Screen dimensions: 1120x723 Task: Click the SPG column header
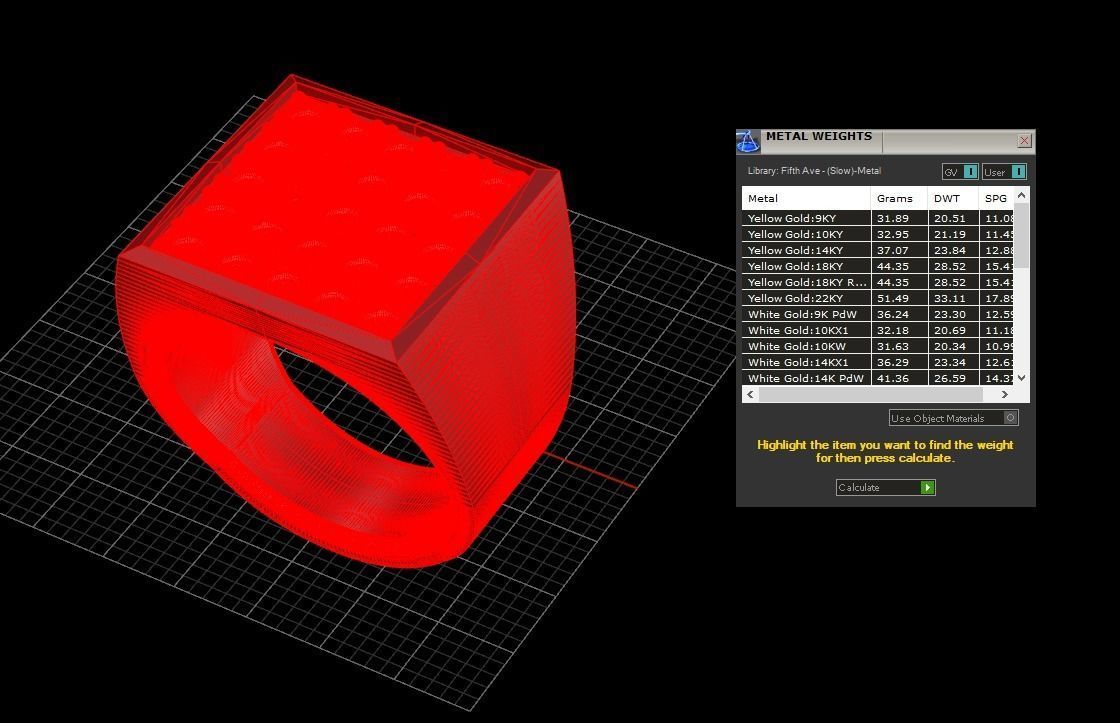coord(996,198)
